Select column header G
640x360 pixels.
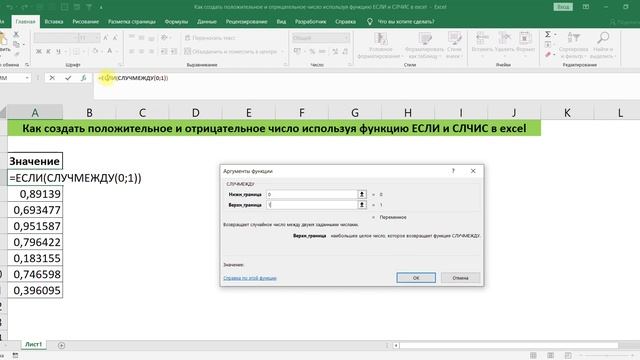(355, 112)
